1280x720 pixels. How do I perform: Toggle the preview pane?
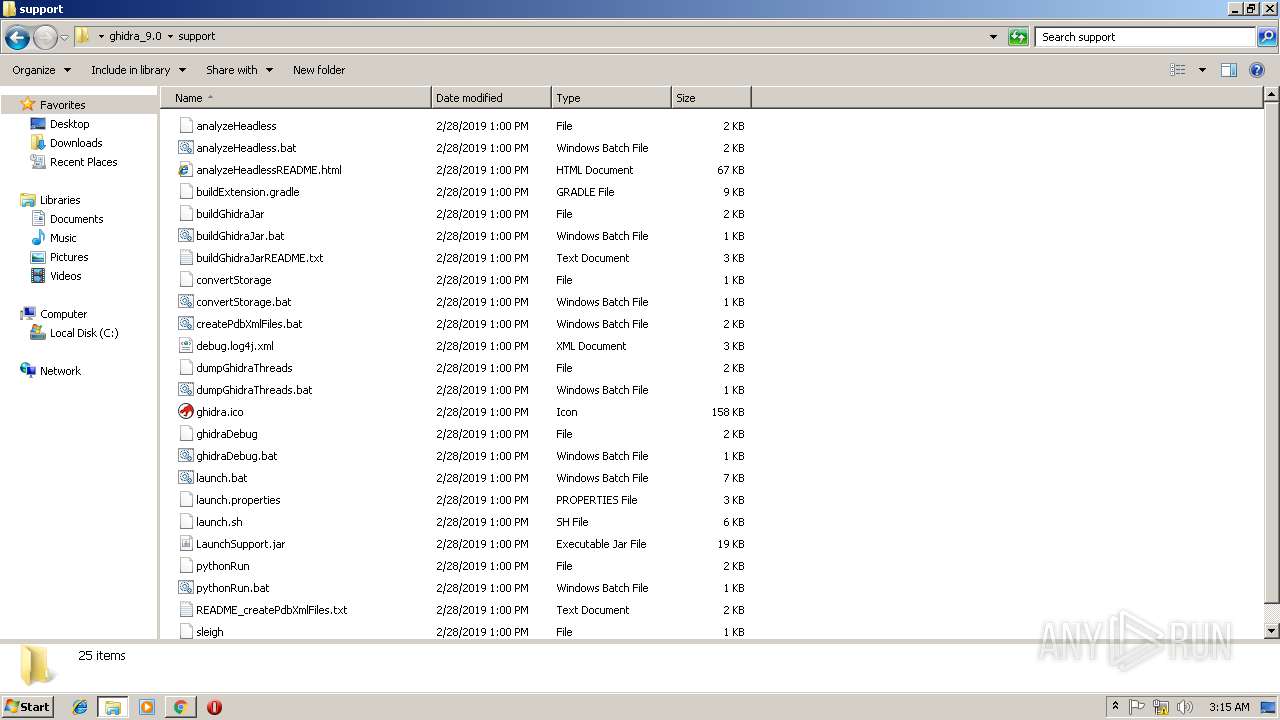[x=1229, y=70]
